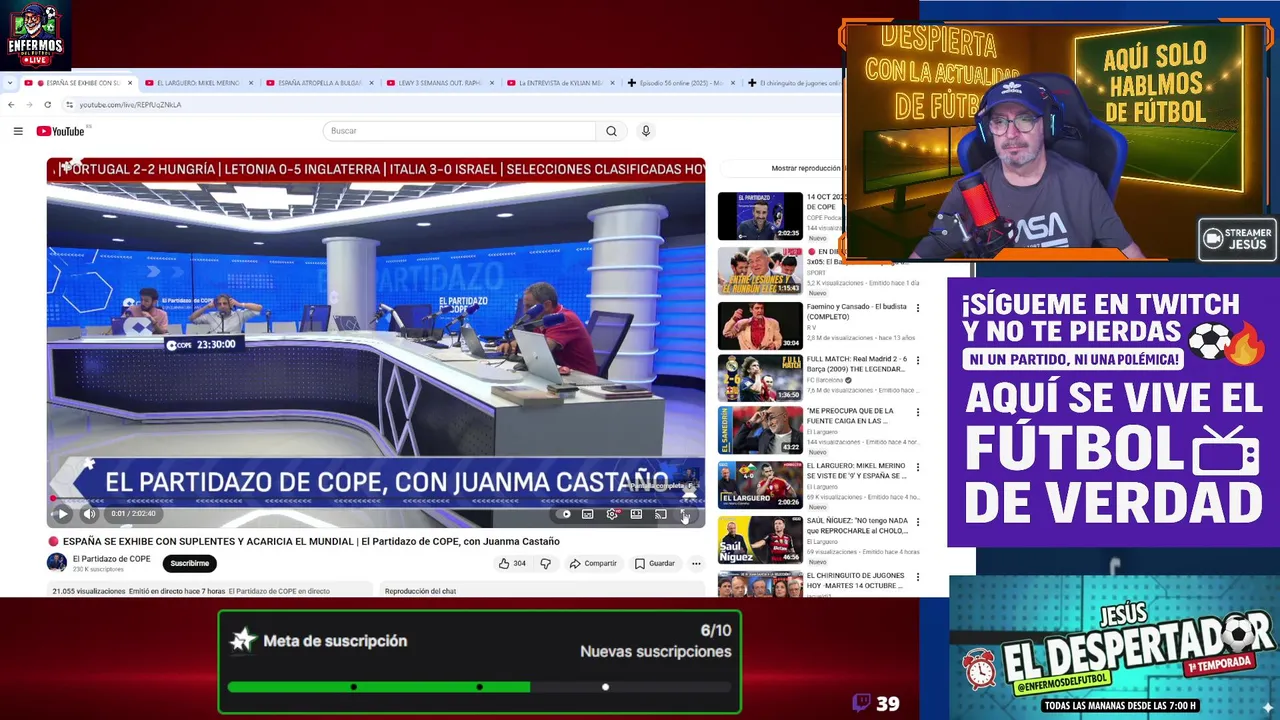Switch to ESPAÑA ATROPELLA A BULGARIA tab
The image size is (1280, 720).
point(319,83)
